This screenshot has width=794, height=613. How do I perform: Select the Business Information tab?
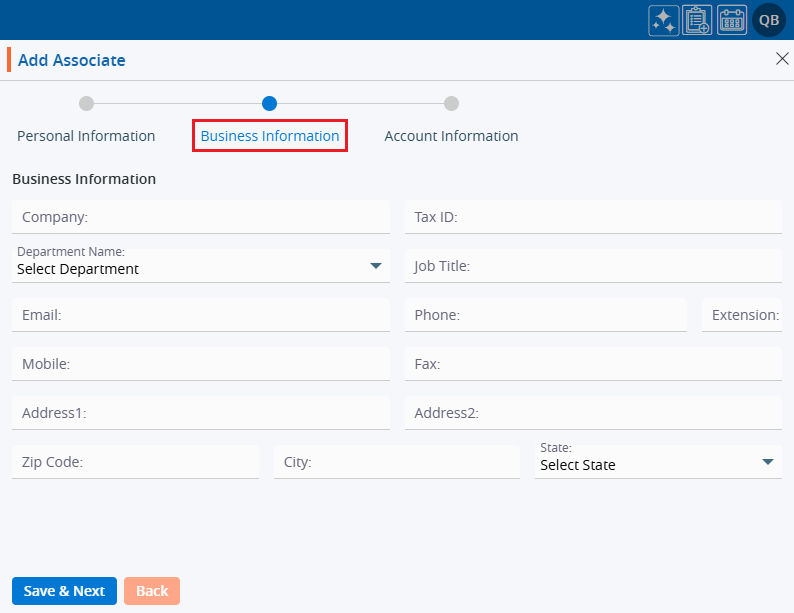coord(269,136)
